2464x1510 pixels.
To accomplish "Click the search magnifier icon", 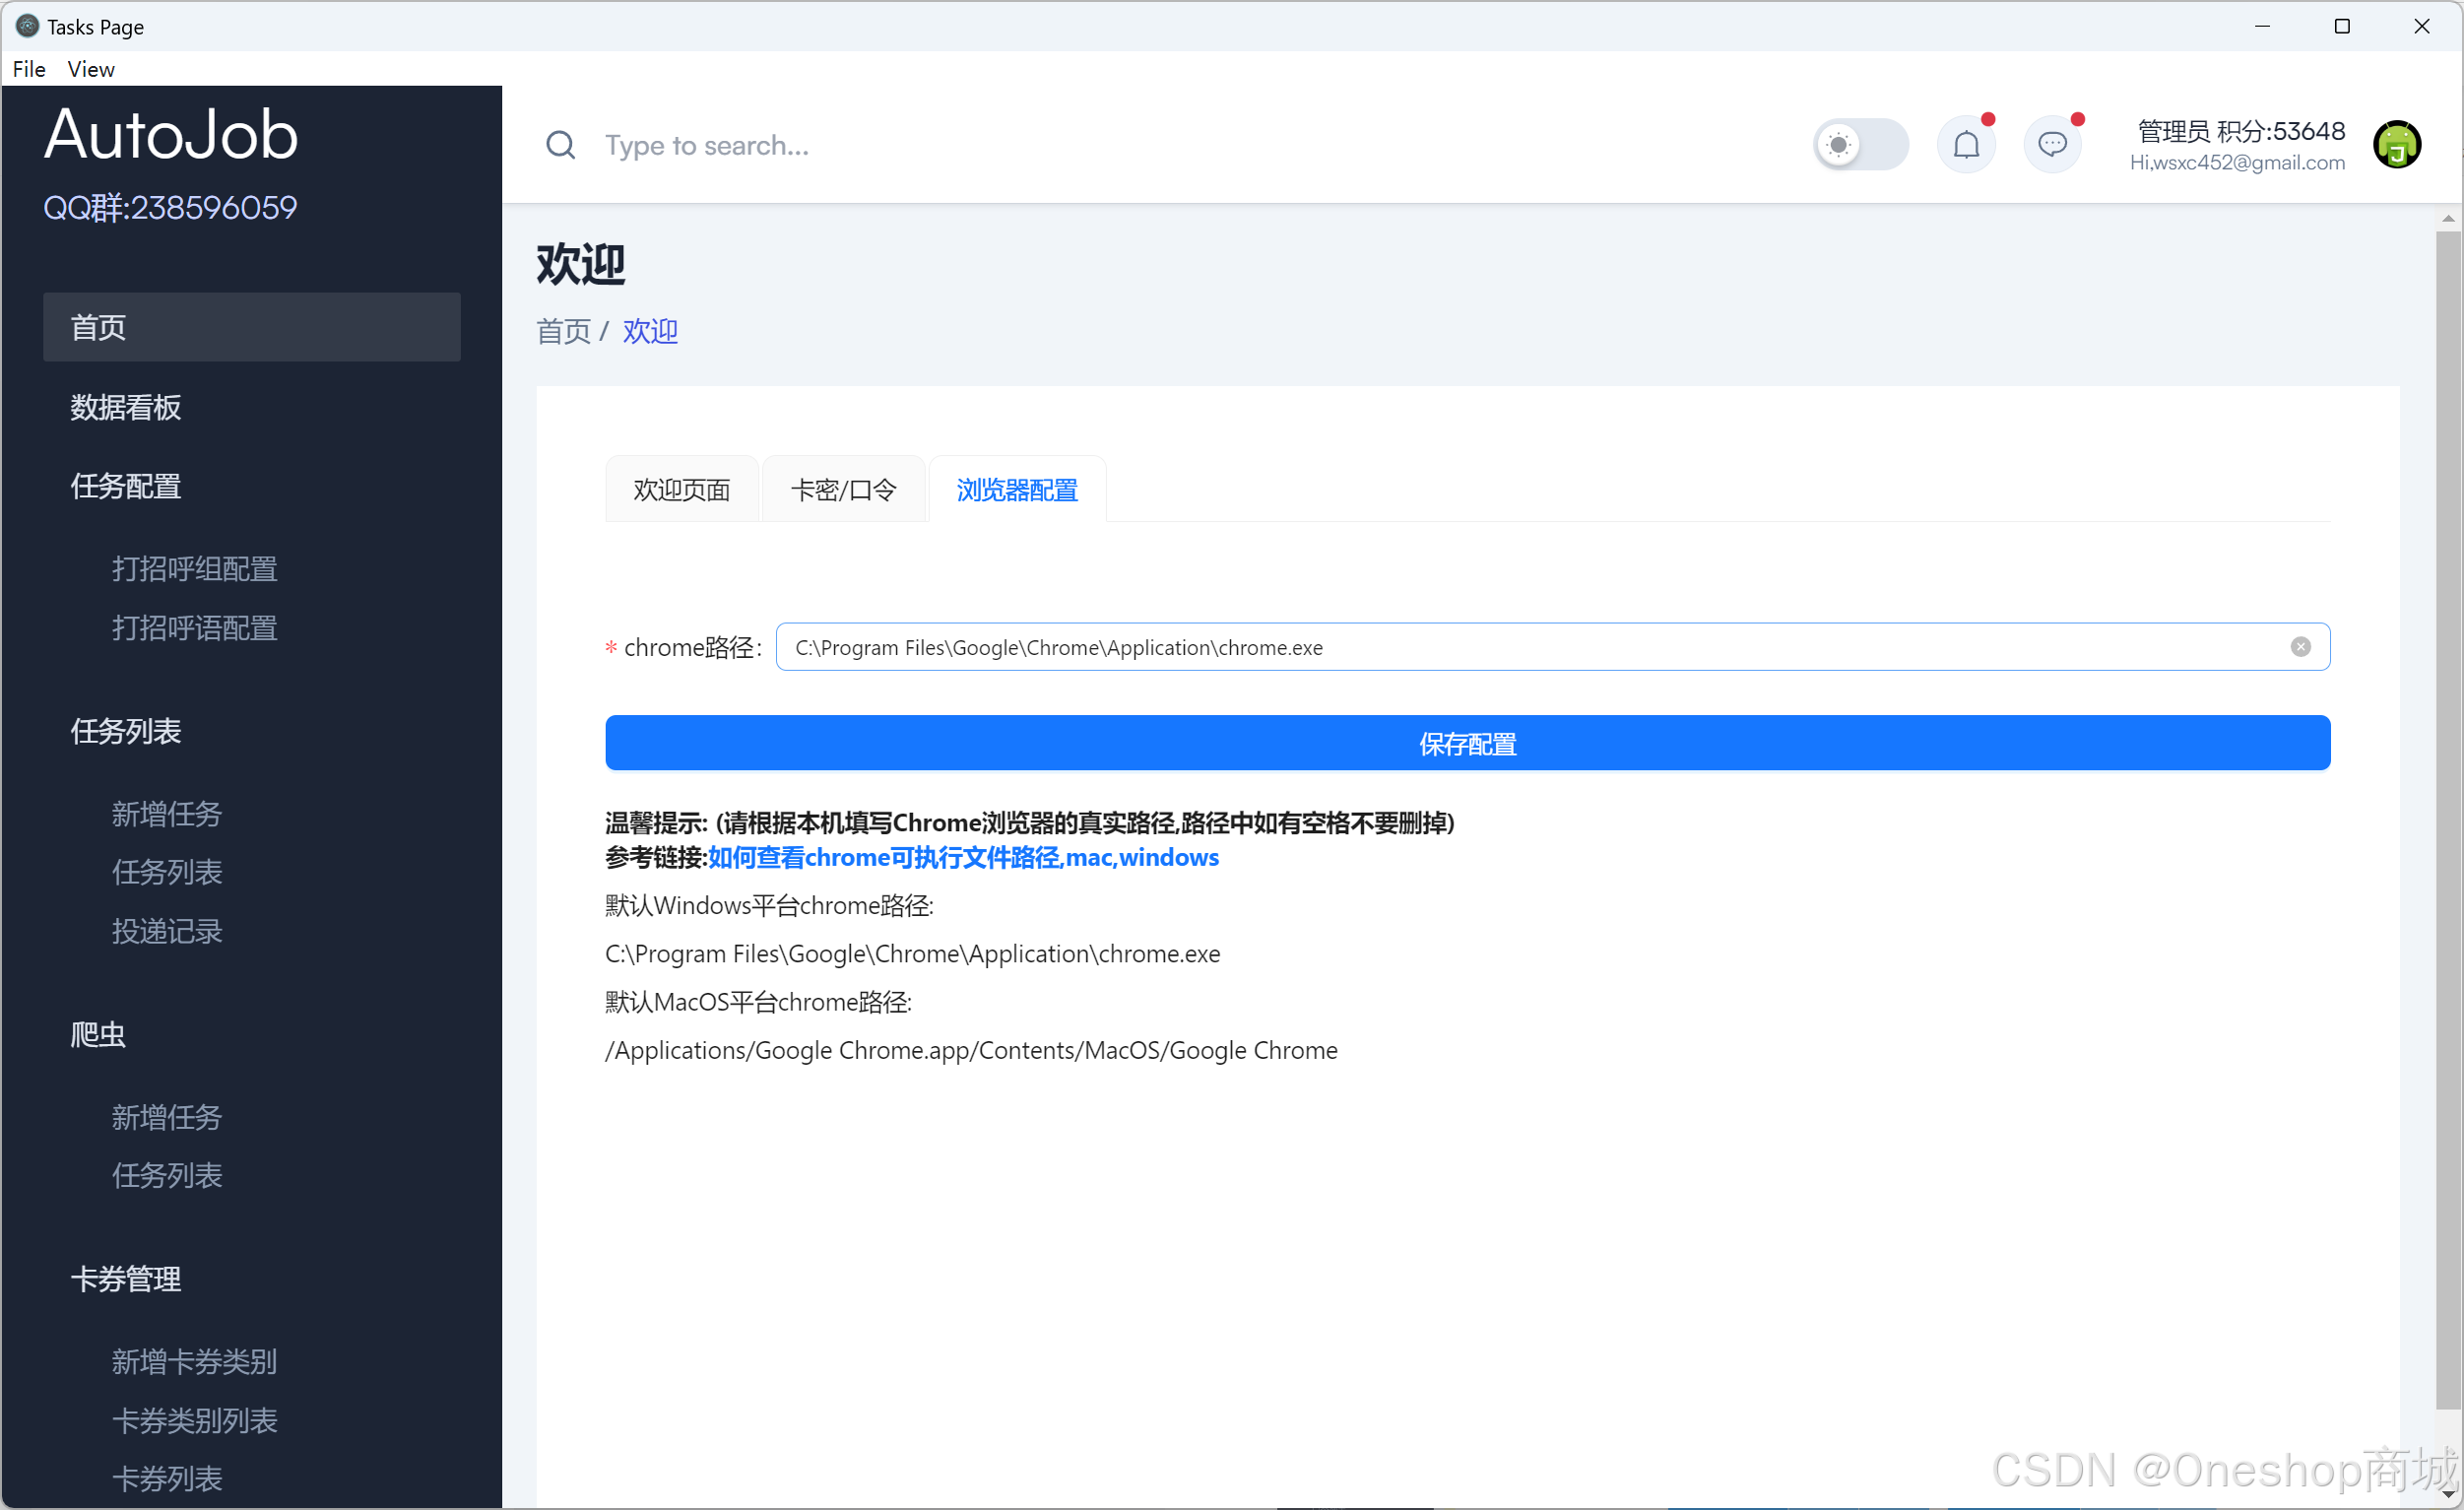I will pos(560,146).
